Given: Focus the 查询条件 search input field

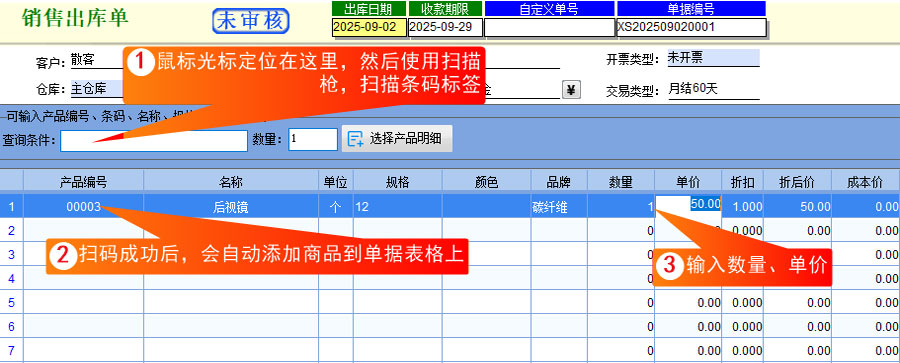Looking at the screenshot, I should 154,141.
